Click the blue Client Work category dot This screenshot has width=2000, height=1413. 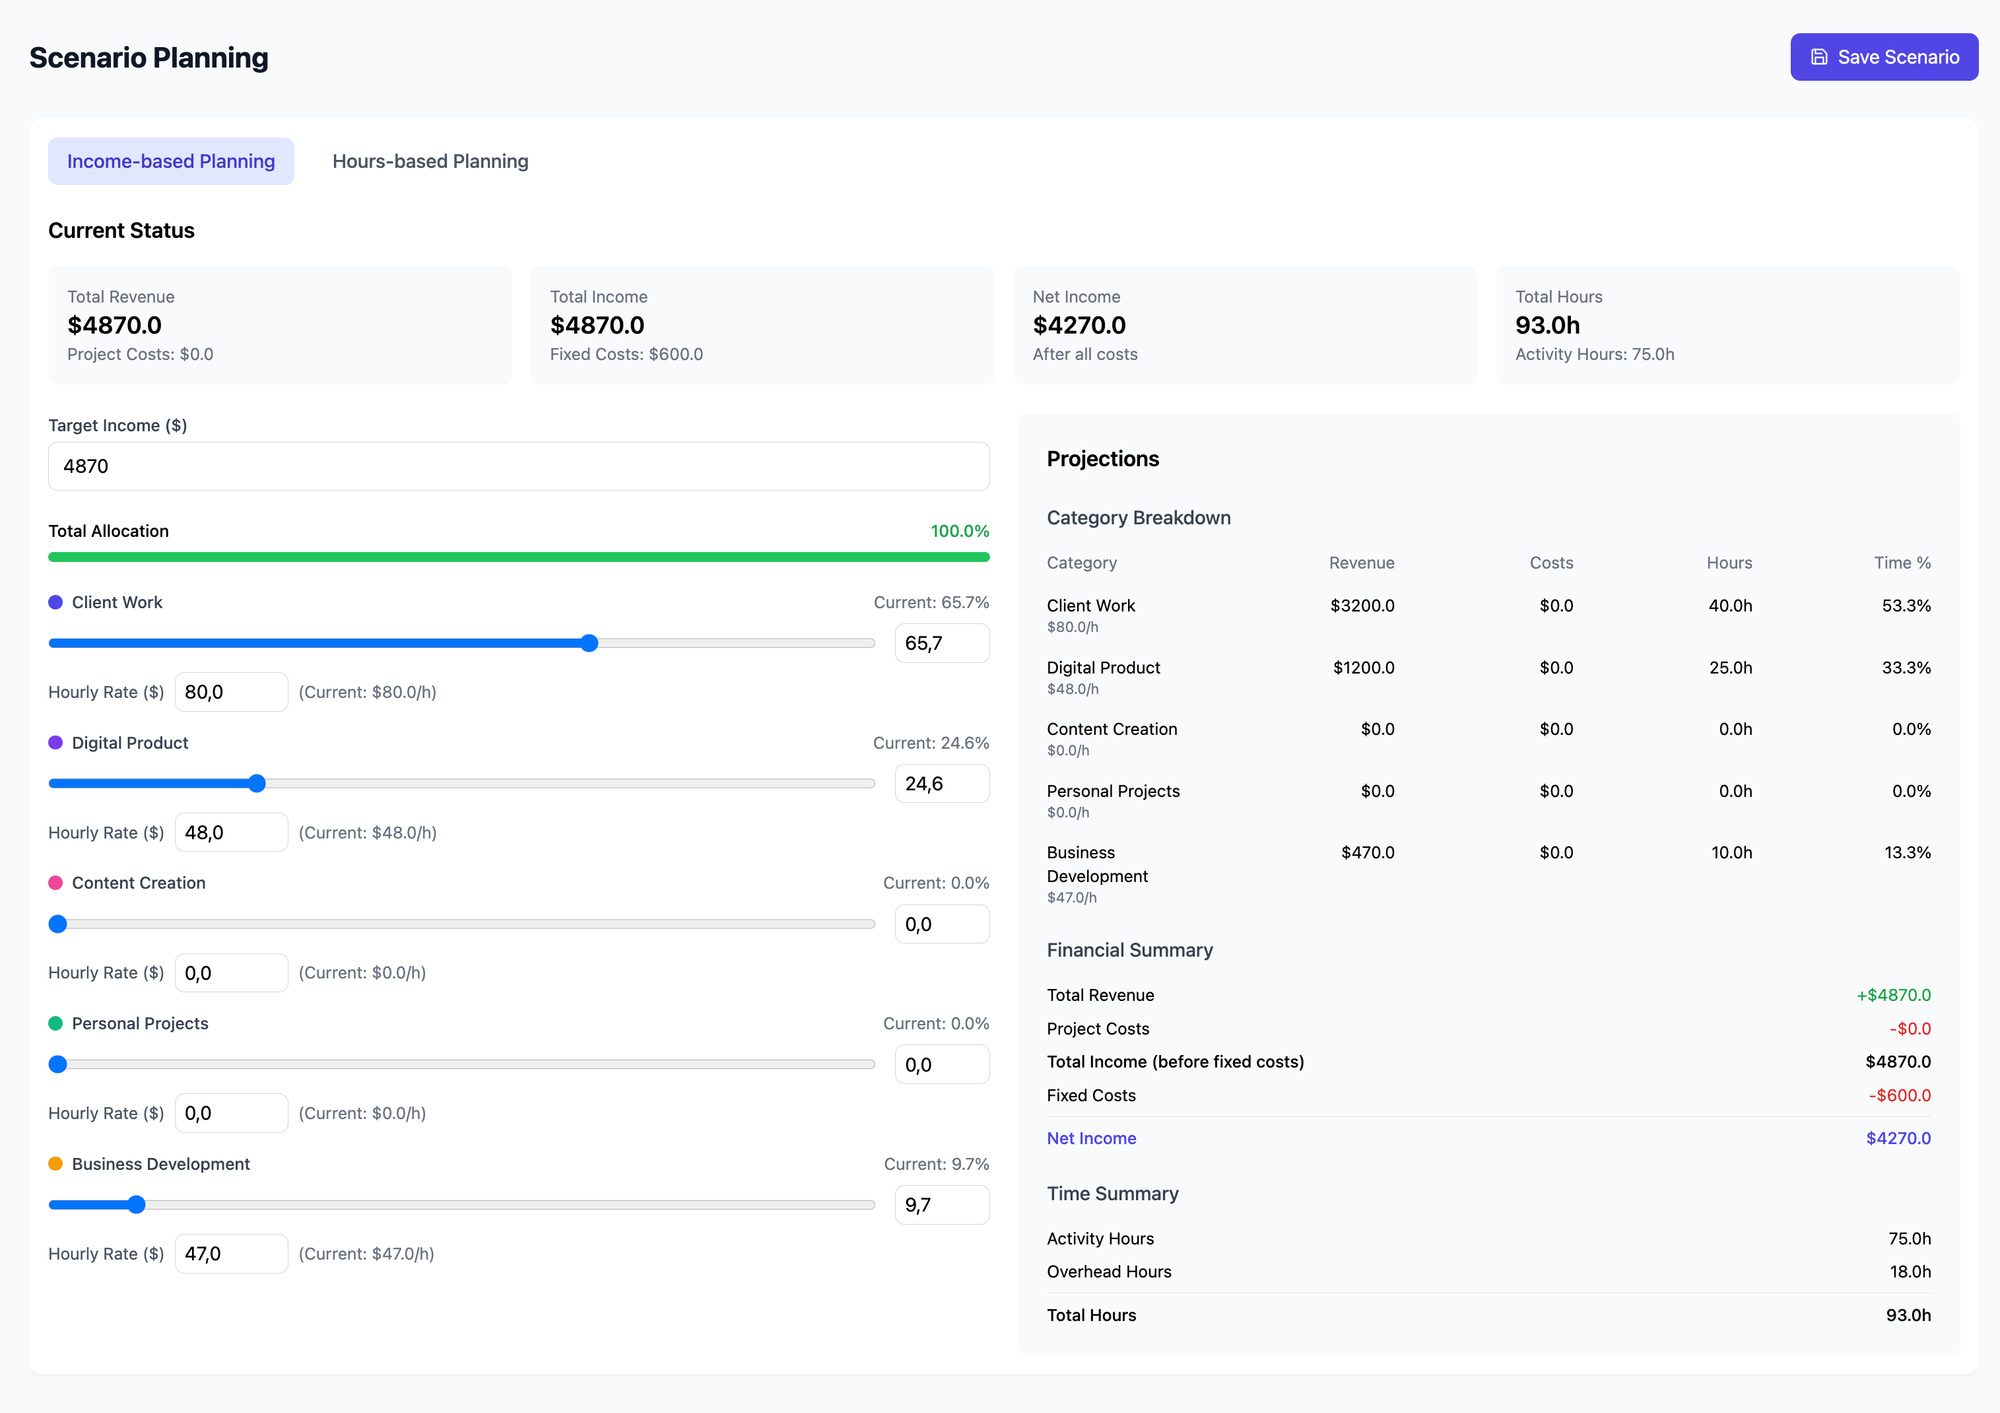(56, 602)
